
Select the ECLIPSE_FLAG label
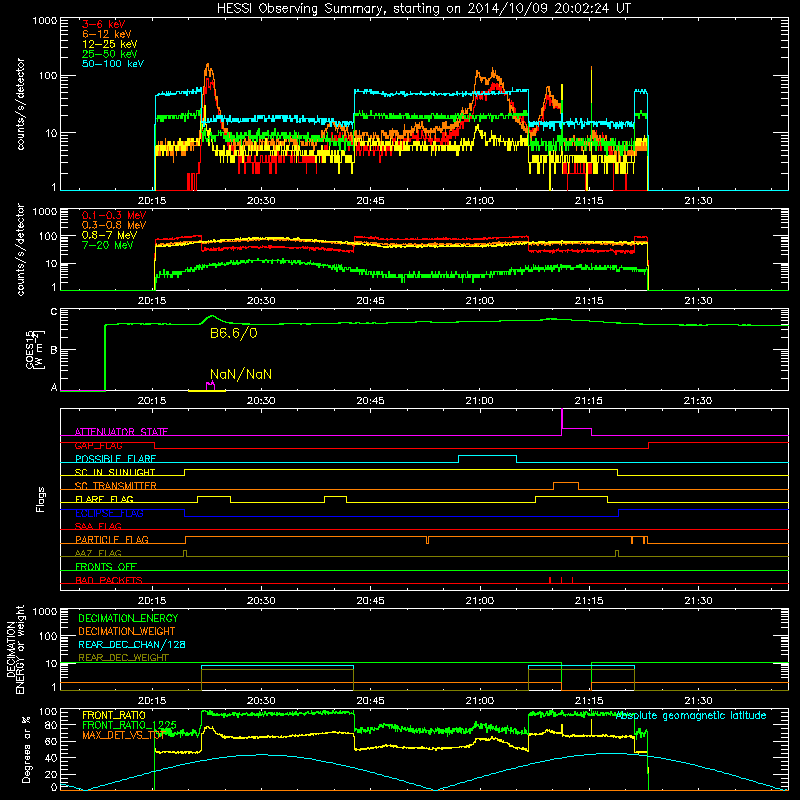click(x=109, y=513)
